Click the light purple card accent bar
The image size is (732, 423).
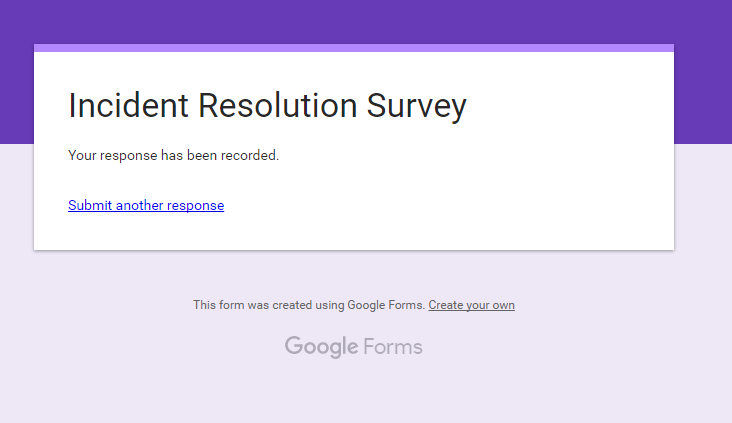353,48
